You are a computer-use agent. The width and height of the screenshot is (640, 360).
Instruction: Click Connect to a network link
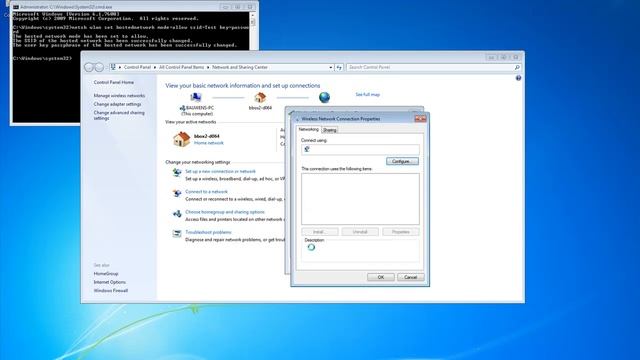pyautogui.click(x=206, y=191)
